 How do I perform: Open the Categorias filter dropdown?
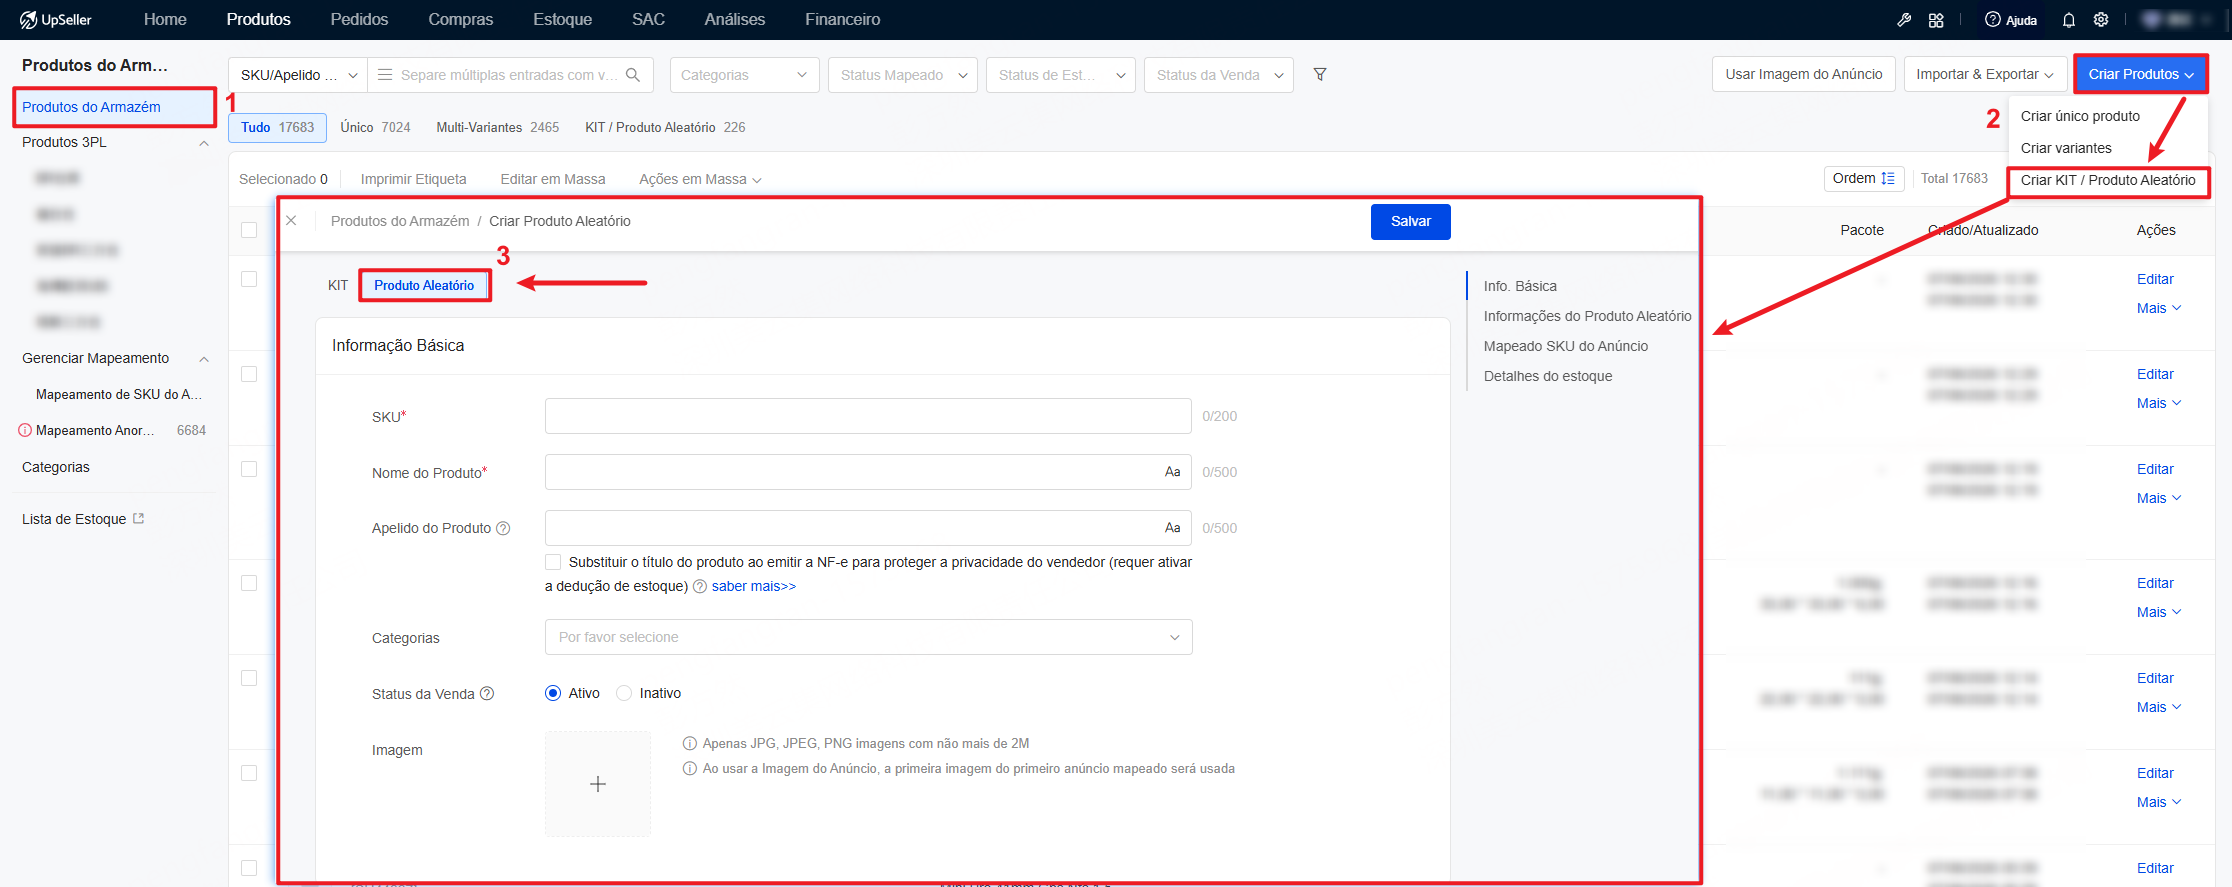pos(744,75)
